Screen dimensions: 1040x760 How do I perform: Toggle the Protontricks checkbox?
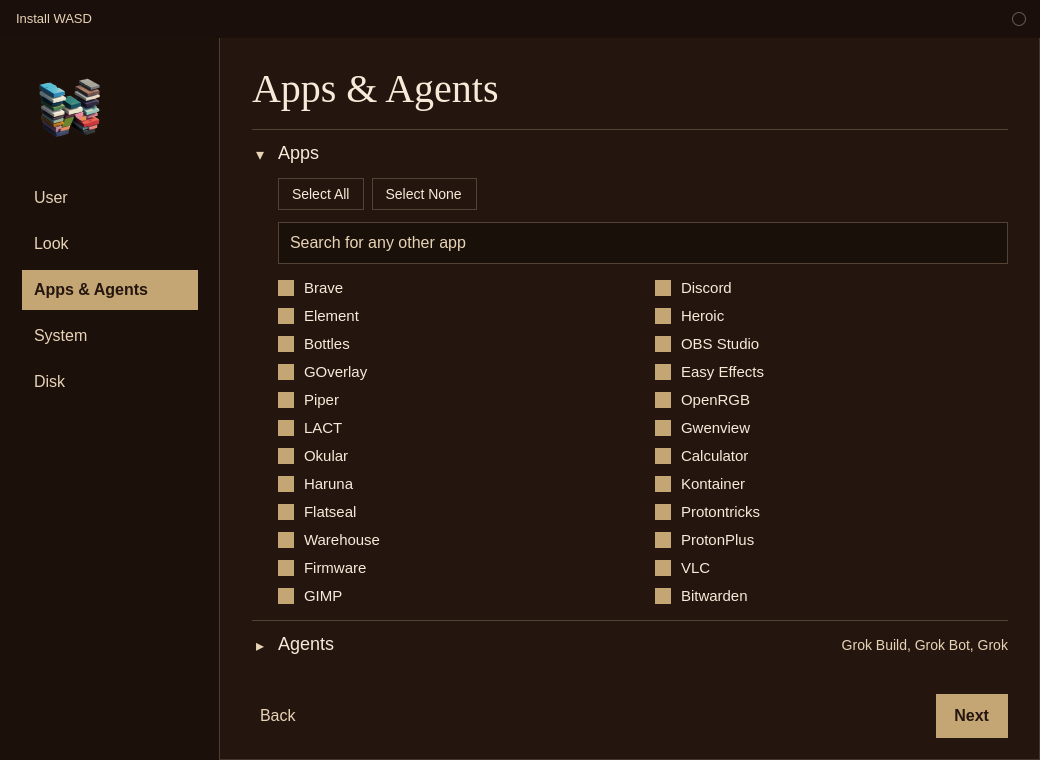point(663,512)
